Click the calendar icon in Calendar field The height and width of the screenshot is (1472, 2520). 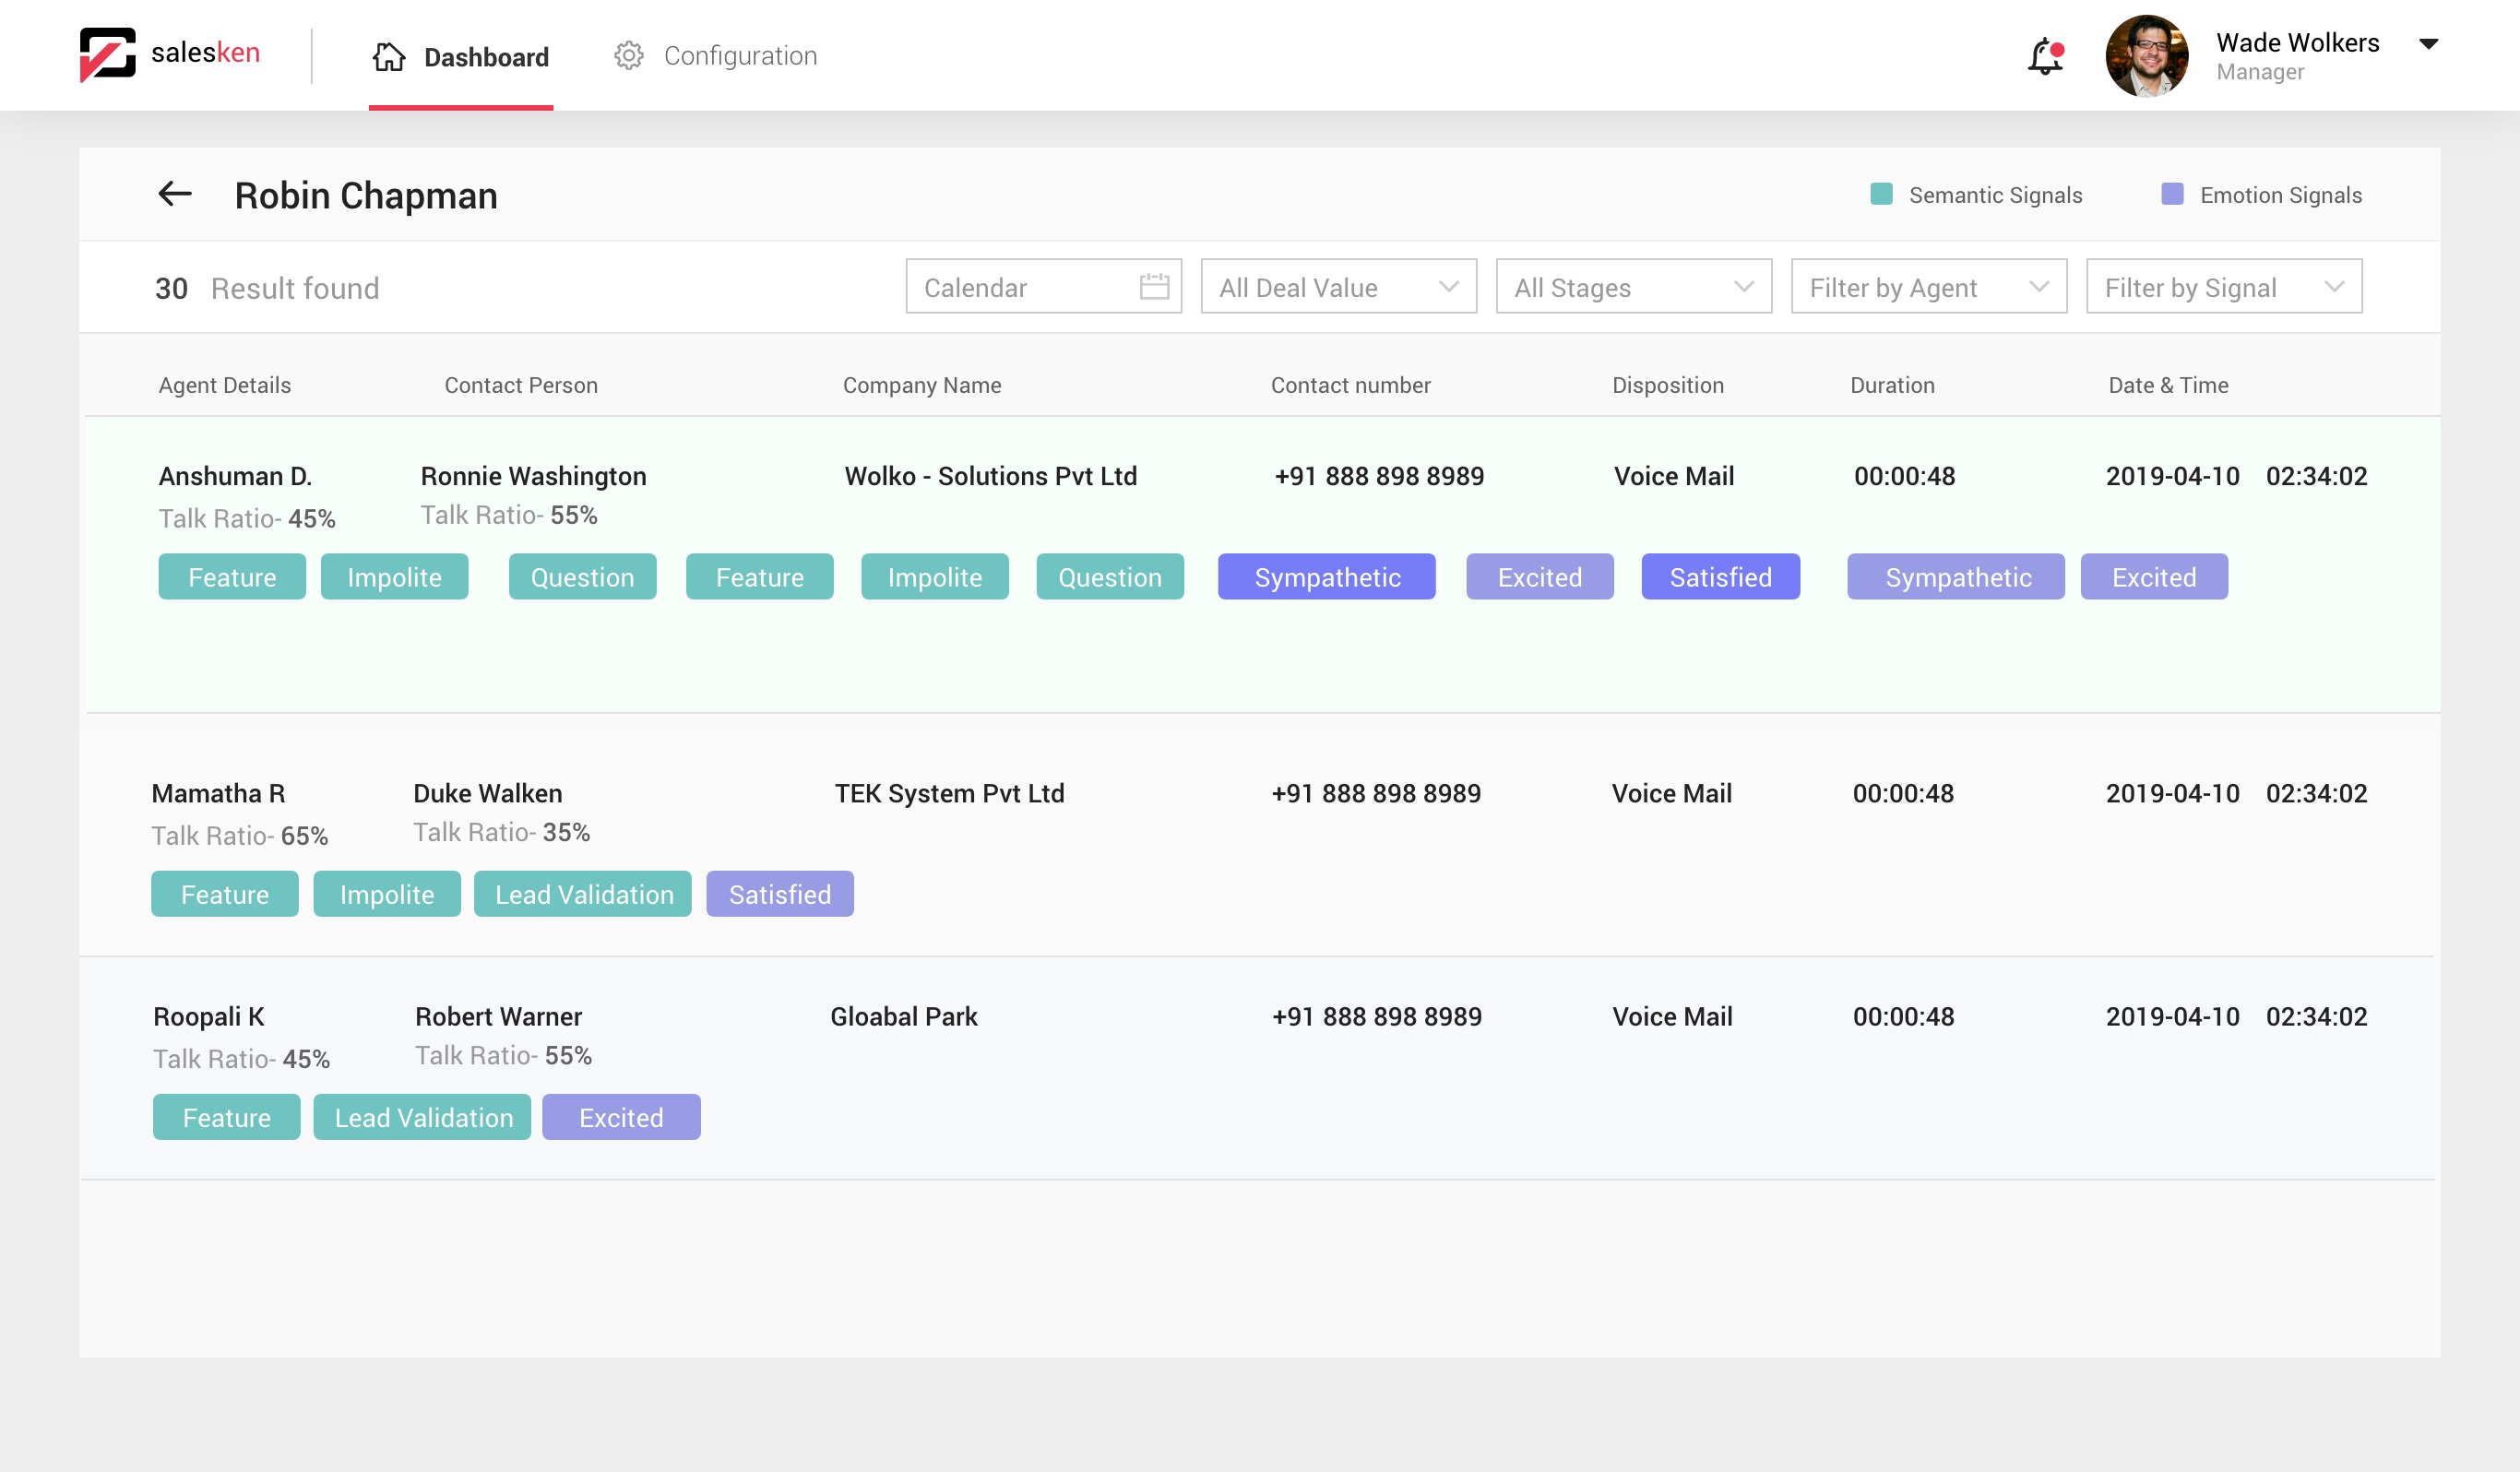1154,286
